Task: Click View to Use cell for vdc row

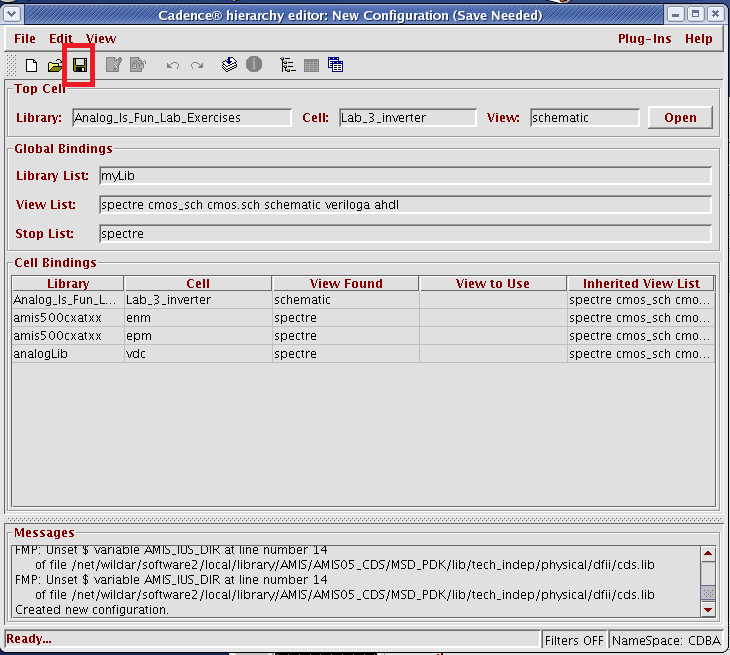Action: click(x=493, y=354)
